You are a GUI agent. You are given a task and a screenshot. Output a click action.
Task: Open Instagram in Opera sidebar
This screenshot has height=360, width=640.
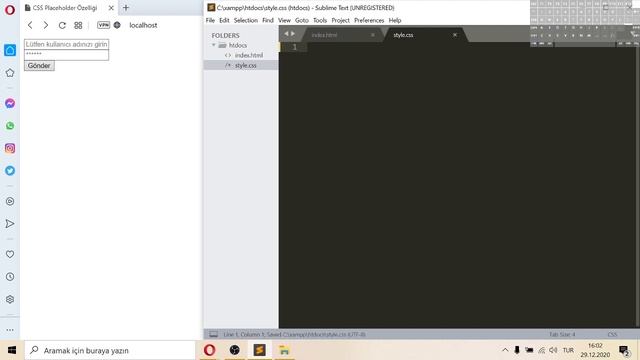[10, 148]
